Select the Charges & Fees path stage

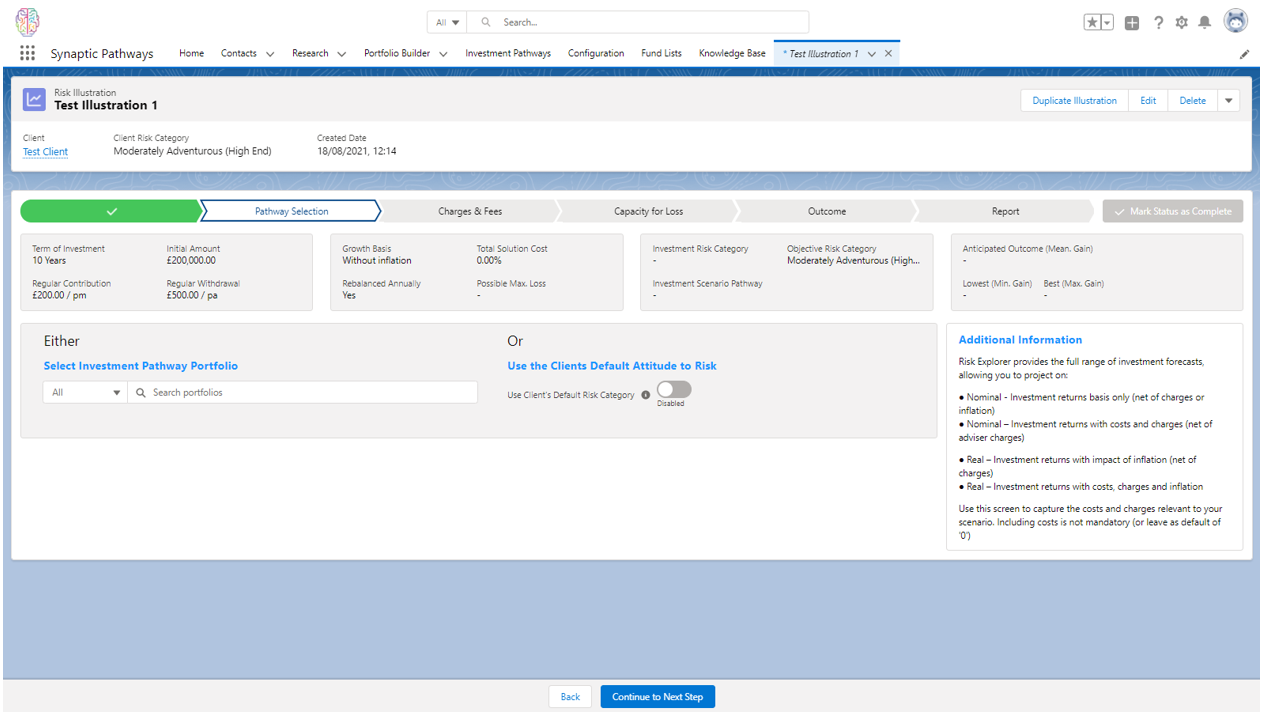pyautogui.click(x=470, y=211)
